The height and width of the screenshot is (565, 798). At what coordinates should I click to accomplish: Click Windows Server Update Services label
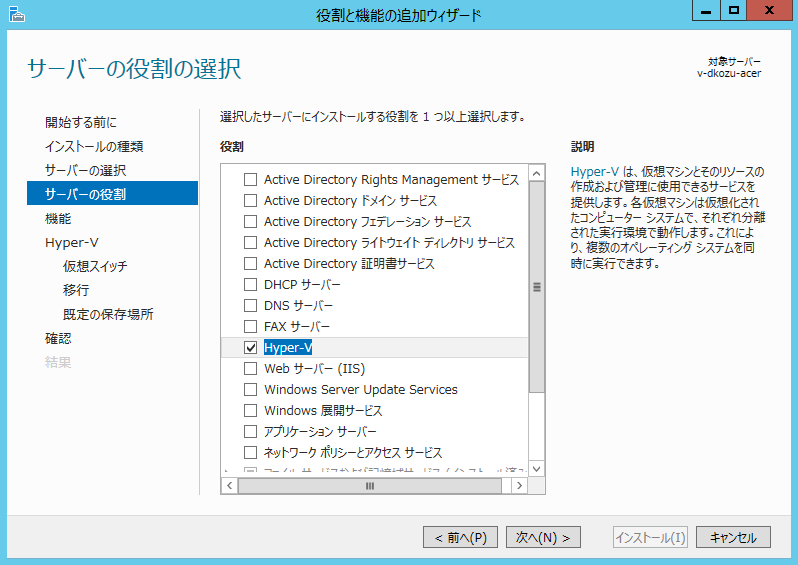[361, 389]
